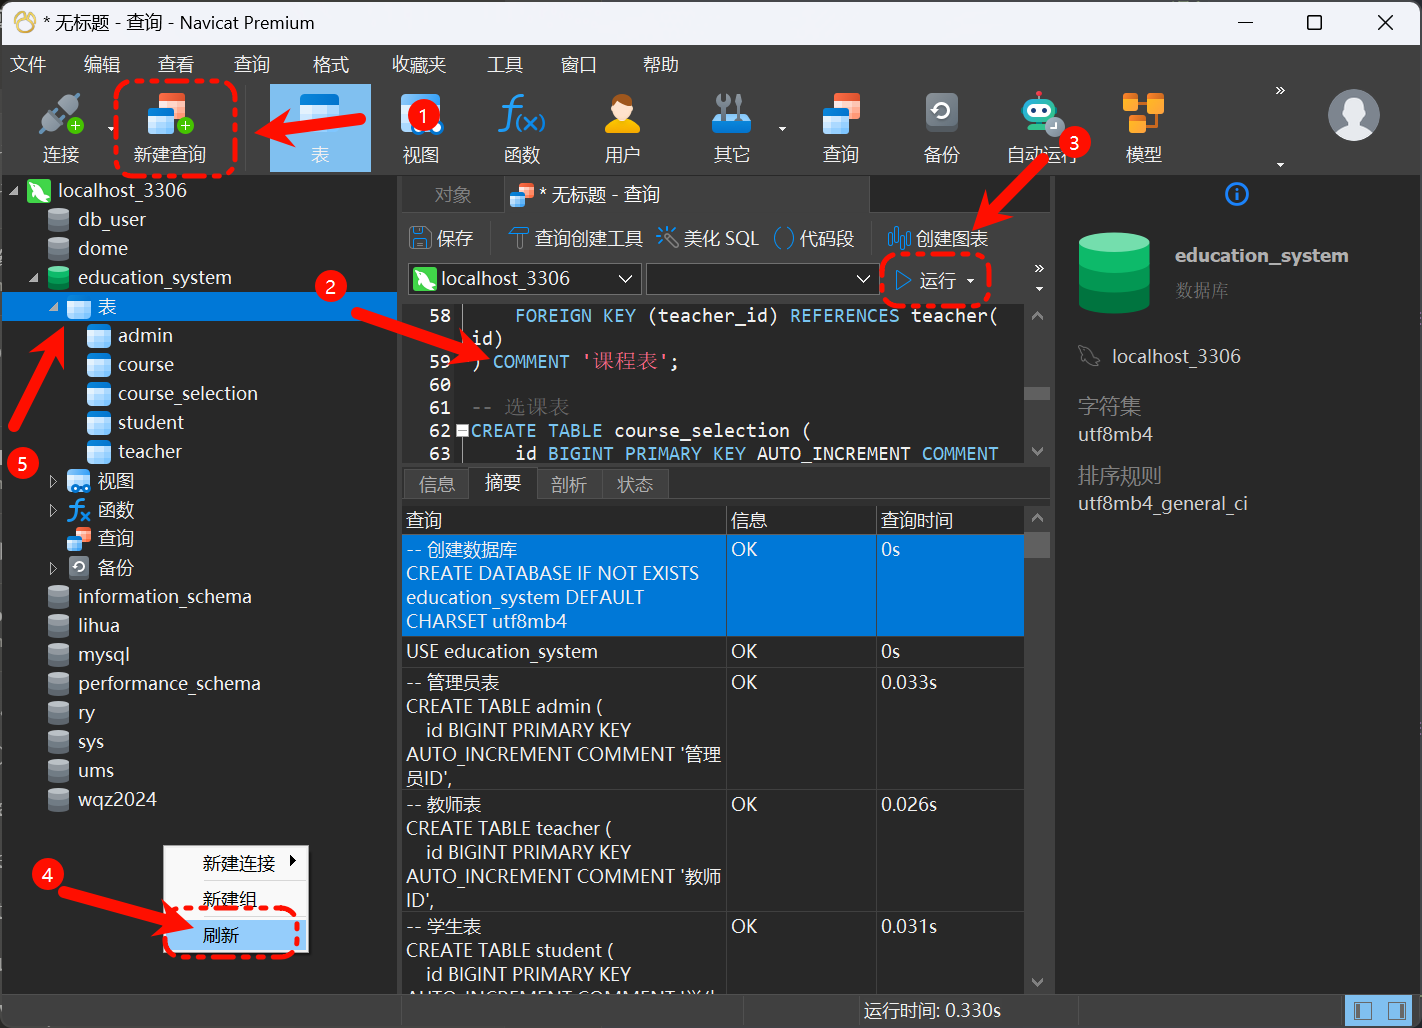
Task: Open 查询创建工具 query builder
Action: 576,238
